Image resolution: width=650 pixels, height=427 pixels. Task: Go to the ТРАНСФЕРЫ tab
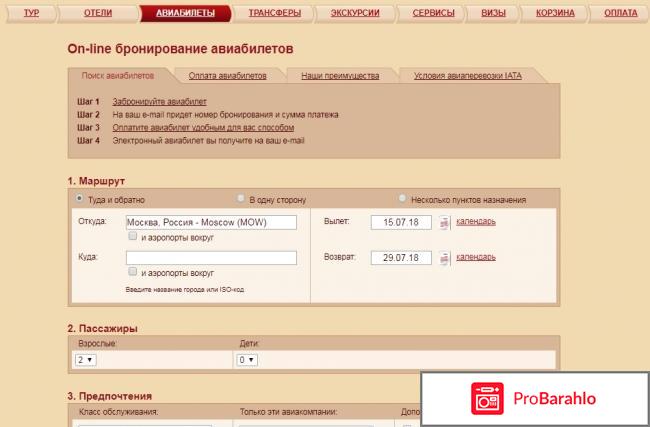pyautogui.click(x=274, y=13)
